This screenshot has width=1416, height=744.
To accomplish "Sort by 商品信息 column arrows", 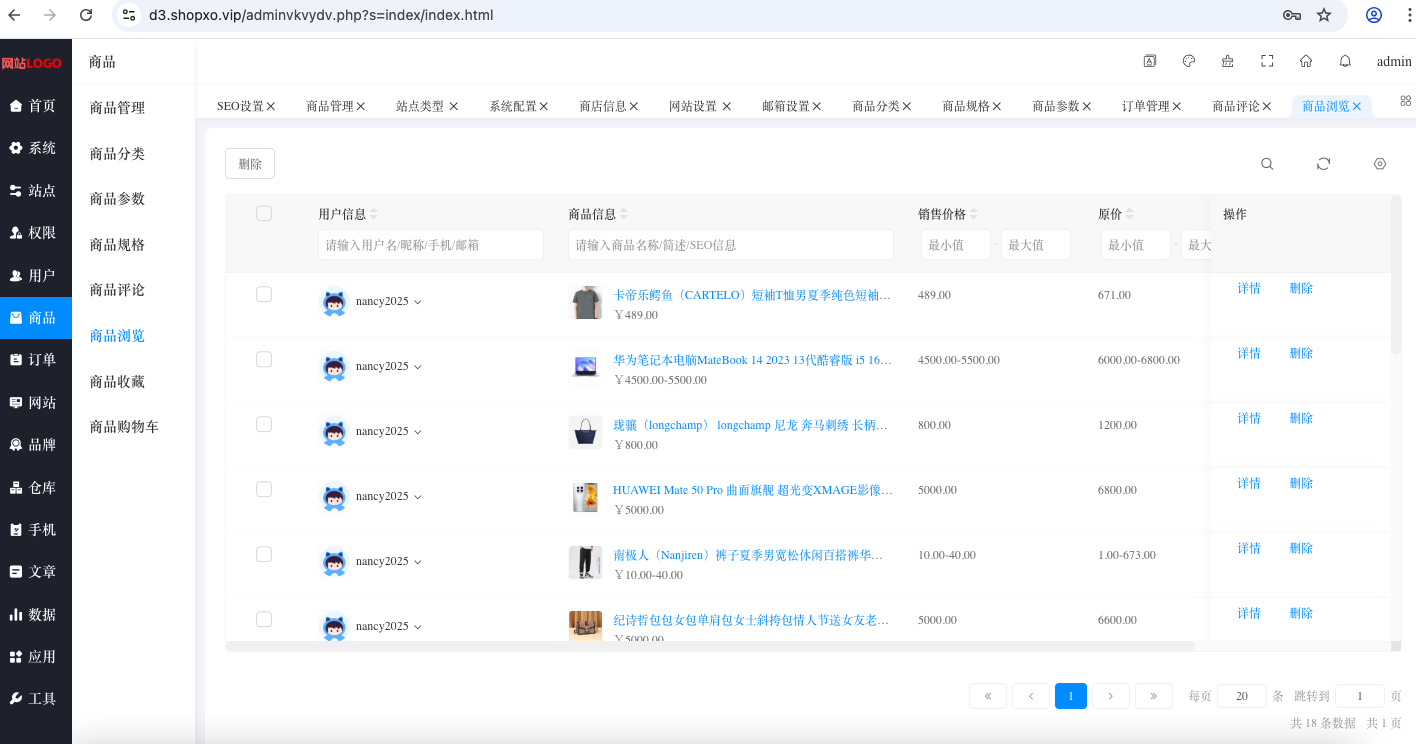I will [x=624, y=214].
